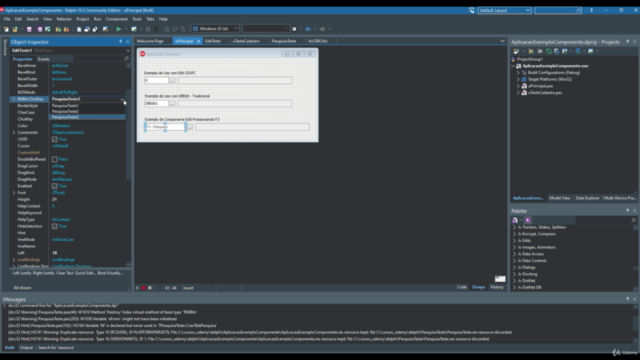Click the Right Justify link

coord(44,273)
